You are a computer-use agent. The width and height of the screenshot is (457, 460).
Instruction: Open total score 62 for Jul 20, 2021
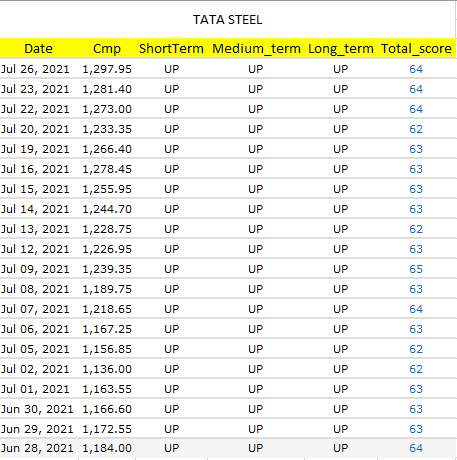[x=416, y=129]
